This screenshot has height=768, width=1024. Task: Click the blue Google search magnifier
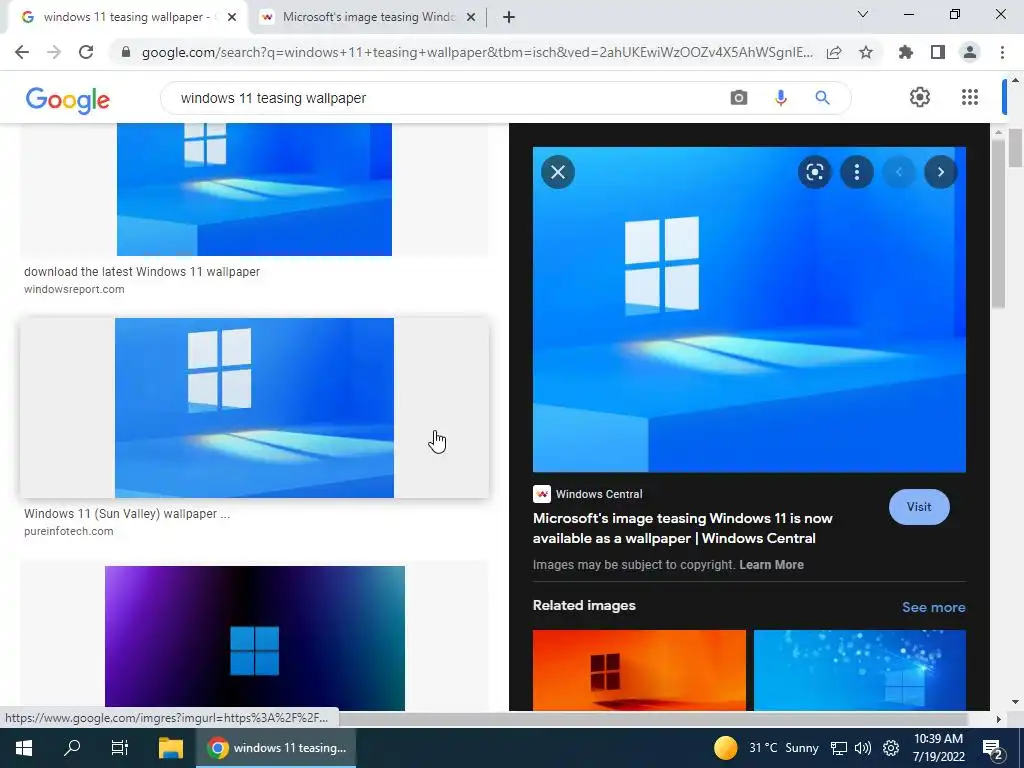point(822,98)
